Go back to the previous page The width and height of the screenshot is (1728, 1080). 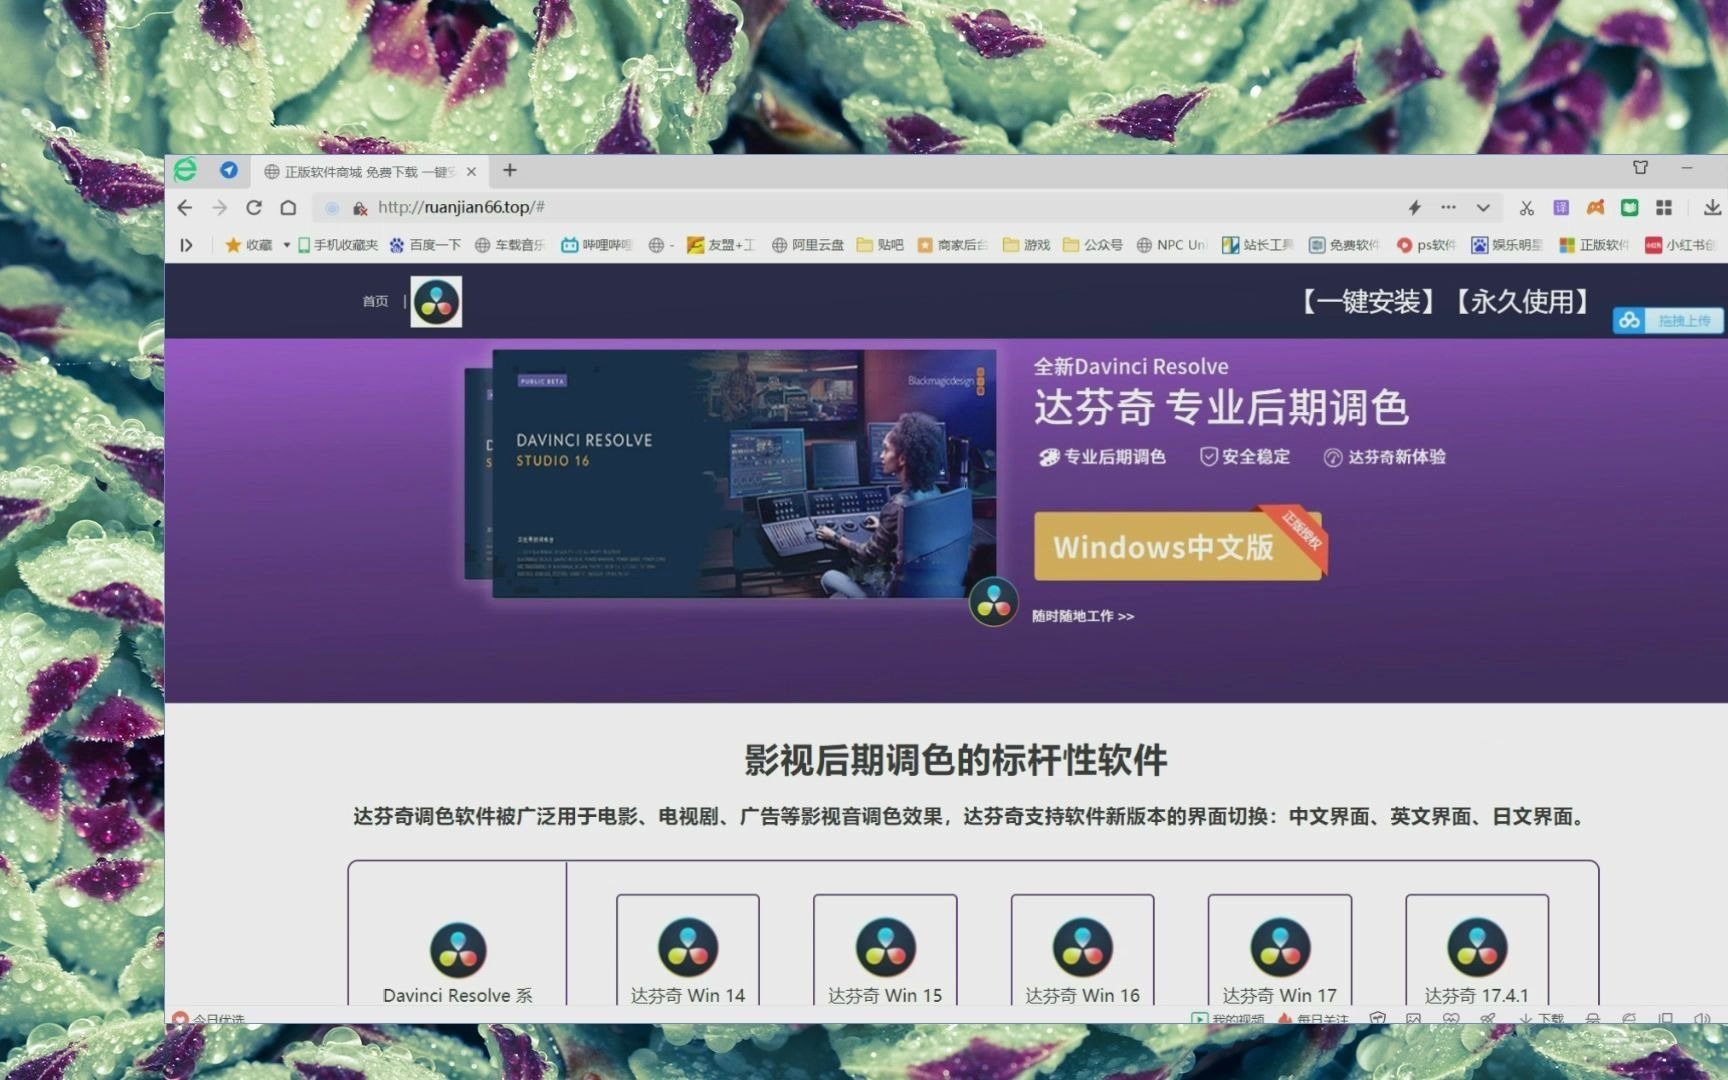tap(185, 208)
